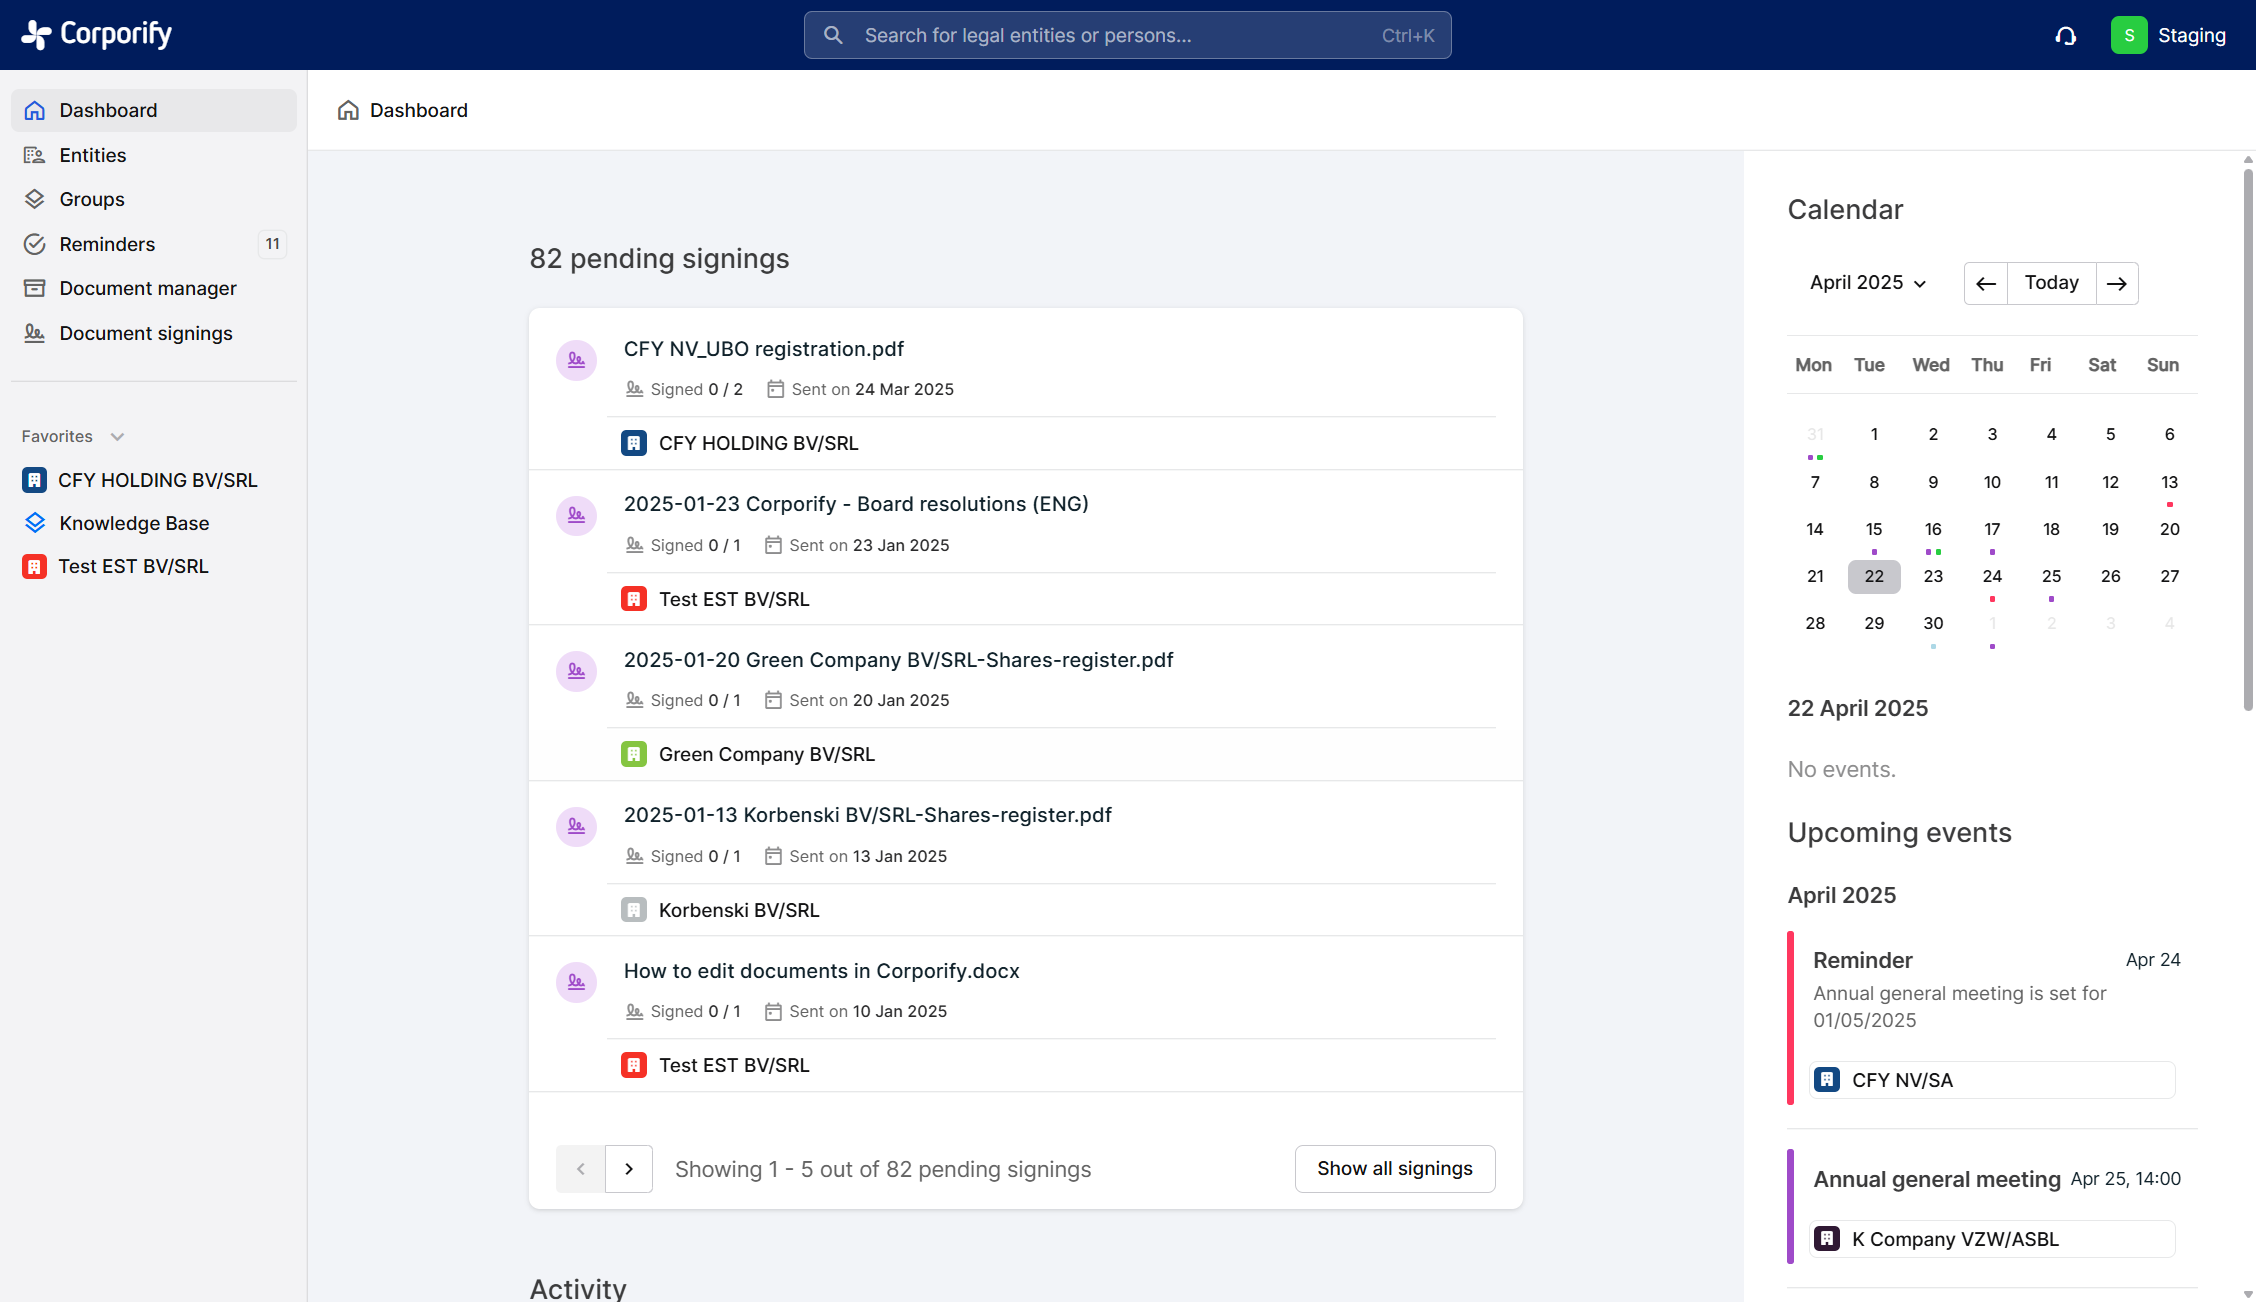Click the green Staging avatar icon
The height and width of the screenshot is (1302, 2256).
(2129, 36)
